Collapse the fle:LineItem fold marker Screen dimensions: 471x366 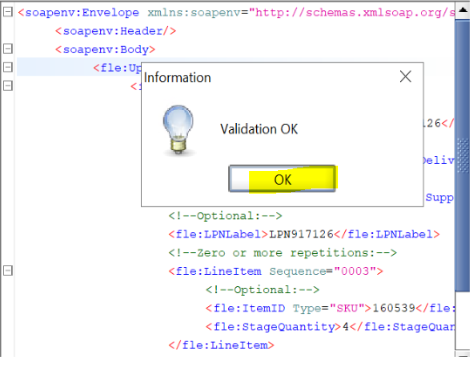8,270
